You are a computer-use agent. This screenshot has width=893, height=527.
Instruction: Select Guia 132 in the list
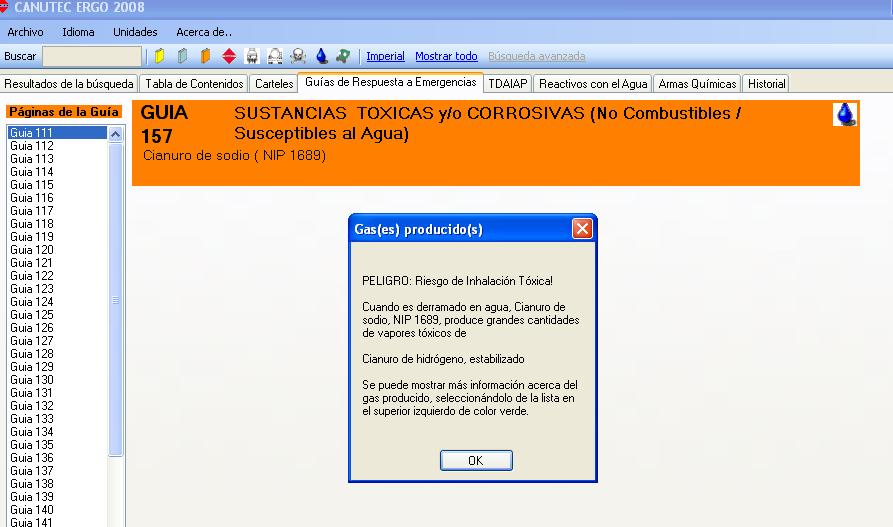(57, 406)
